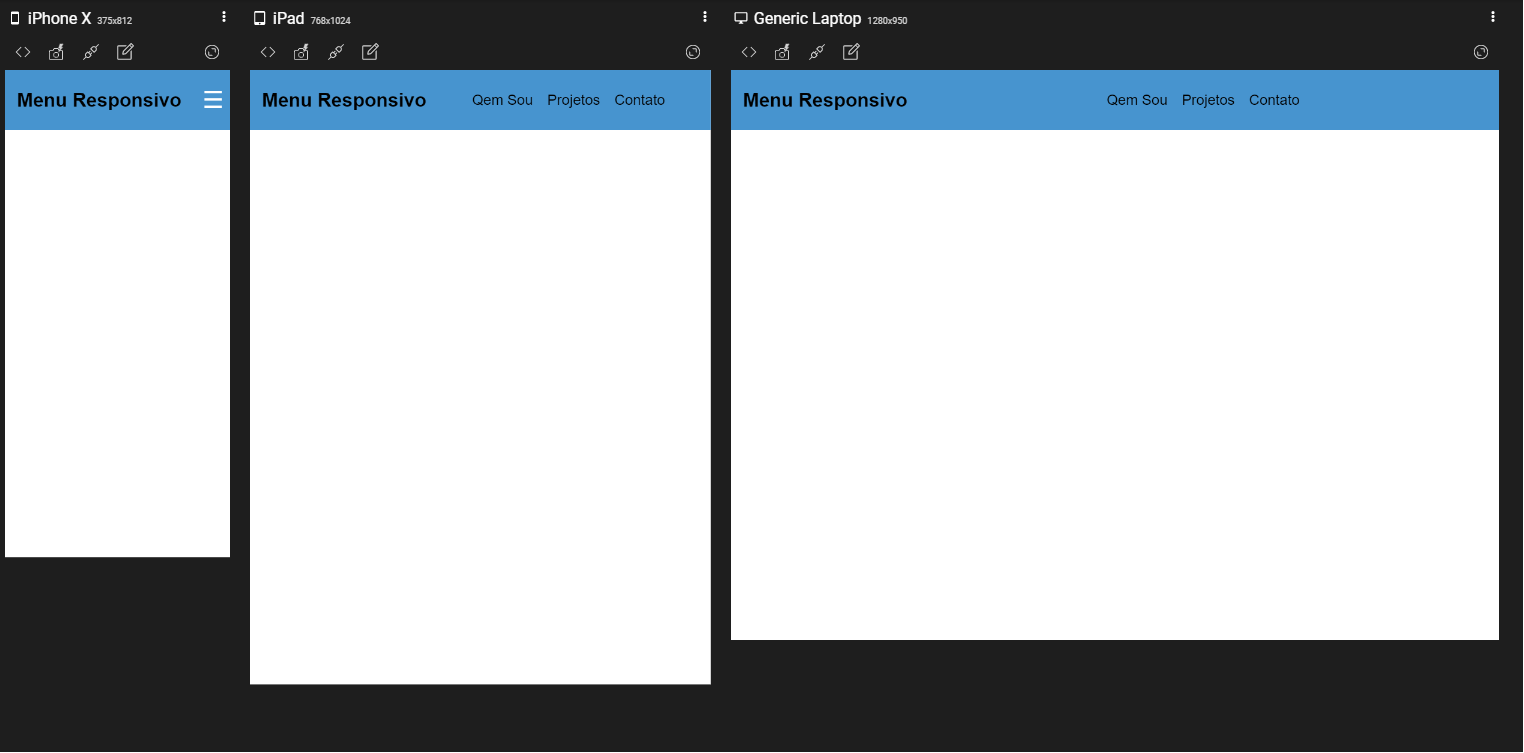Open the three-dot menu for iPad

pos(705,17)
